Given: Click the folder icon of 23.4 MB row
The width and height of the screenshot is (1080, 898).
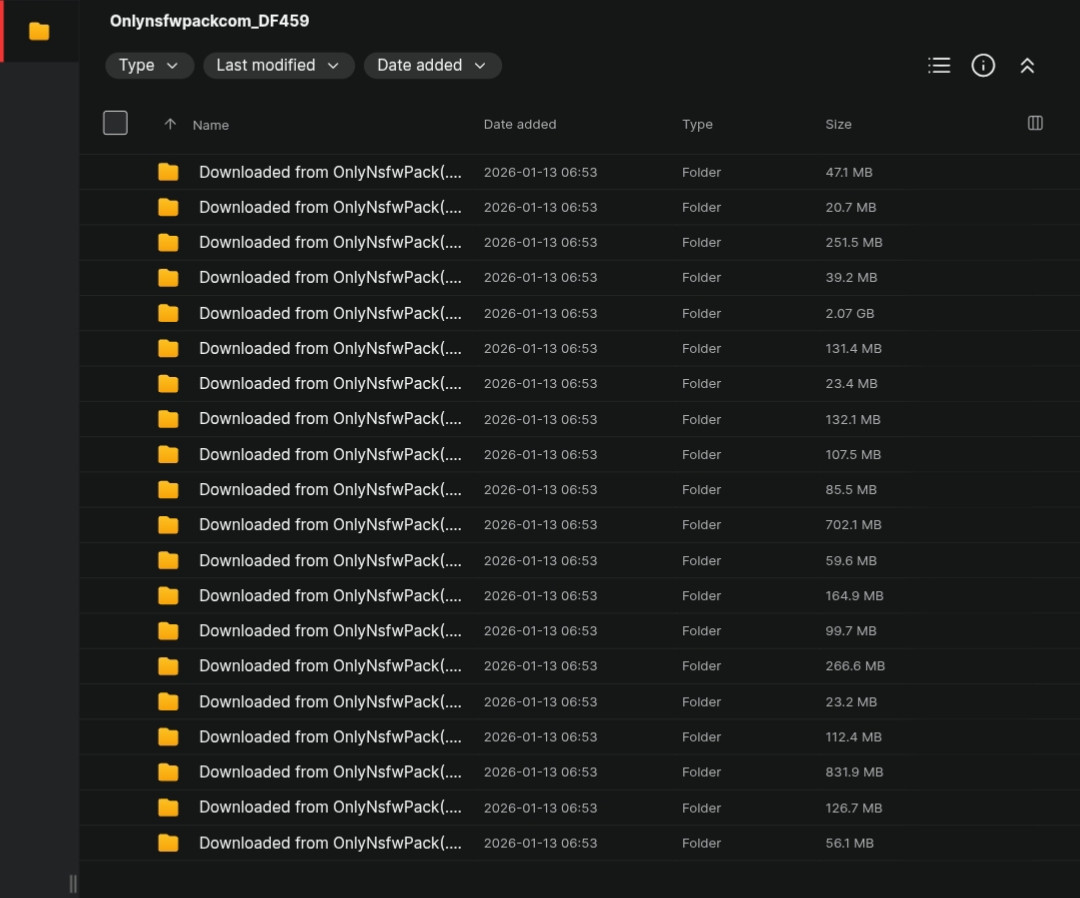Looking at the screenshot, I should (x=168, y=384).
